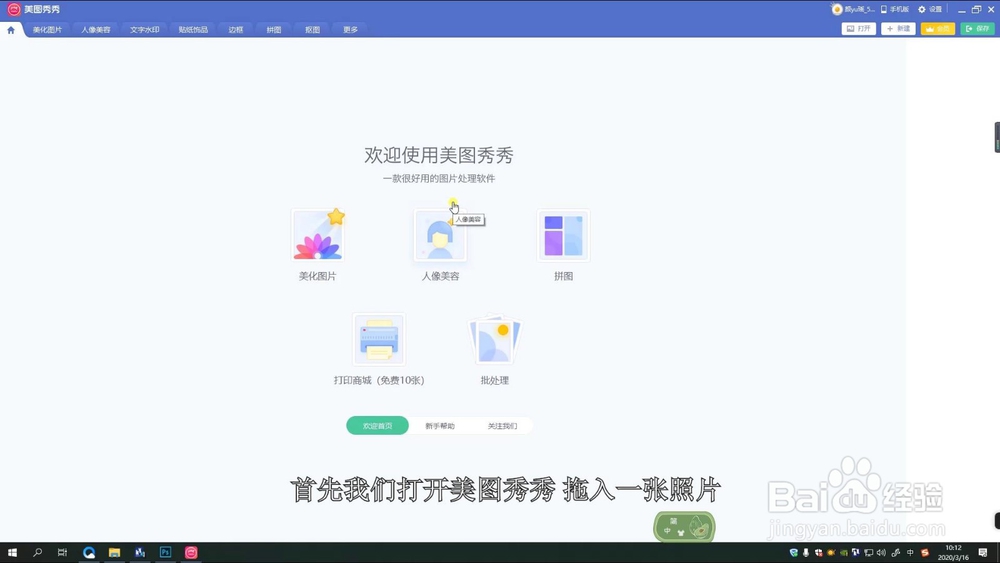The width and height of the screenshot is (1000, 563).
Task: Click the microphone tray icon
Action: pos(806,552)
